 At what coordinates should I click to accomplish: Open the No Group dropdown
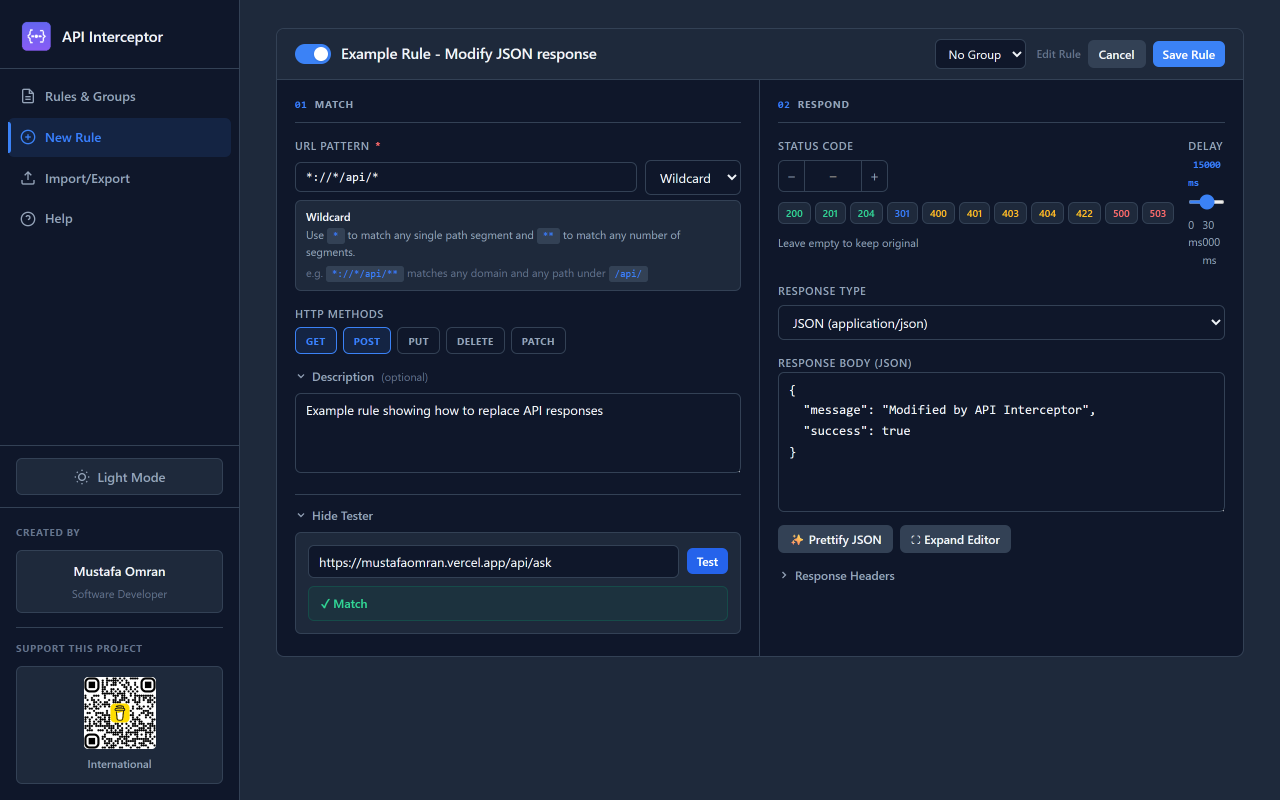coord(980,54)
